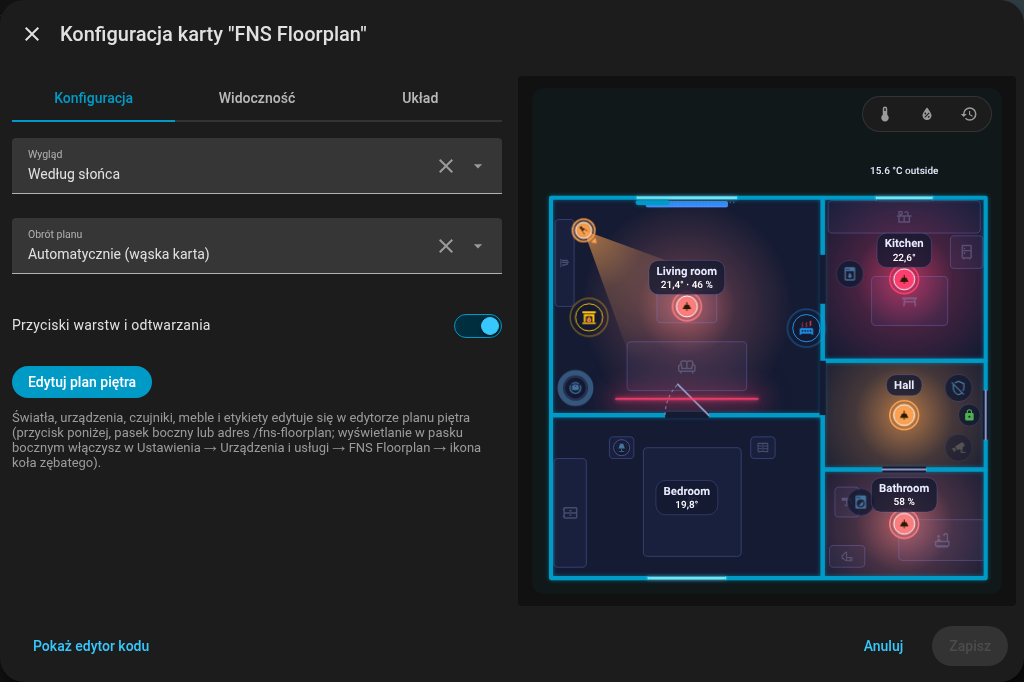
Task: Toggle the Living room ceiling light
Action: point(686,306)
